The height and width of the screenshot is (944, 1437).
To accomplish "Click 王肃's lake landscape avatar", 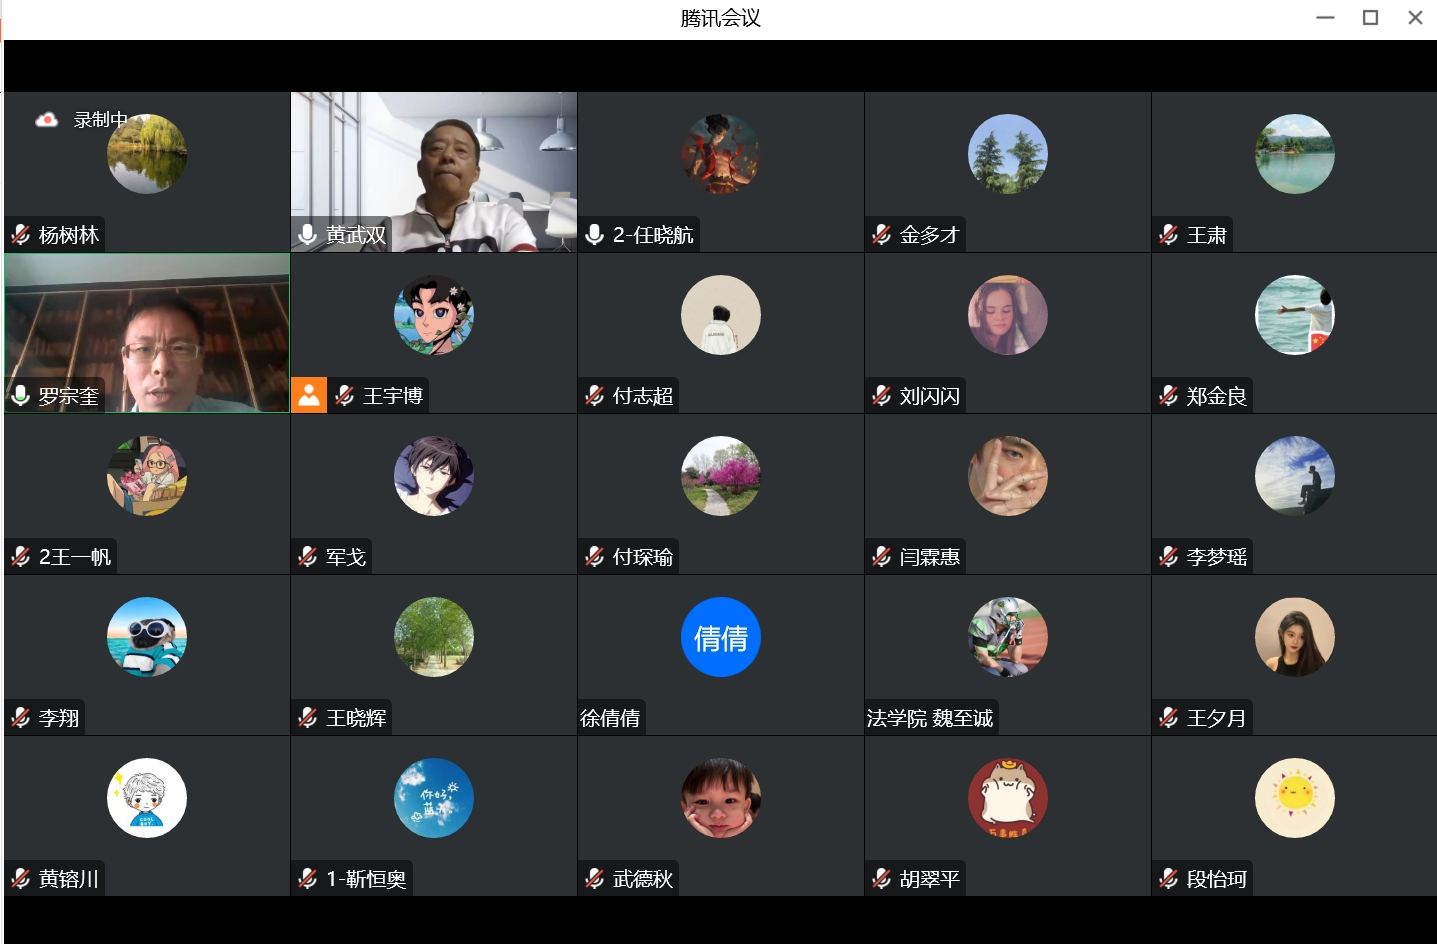I will [x=1295, y=154].
